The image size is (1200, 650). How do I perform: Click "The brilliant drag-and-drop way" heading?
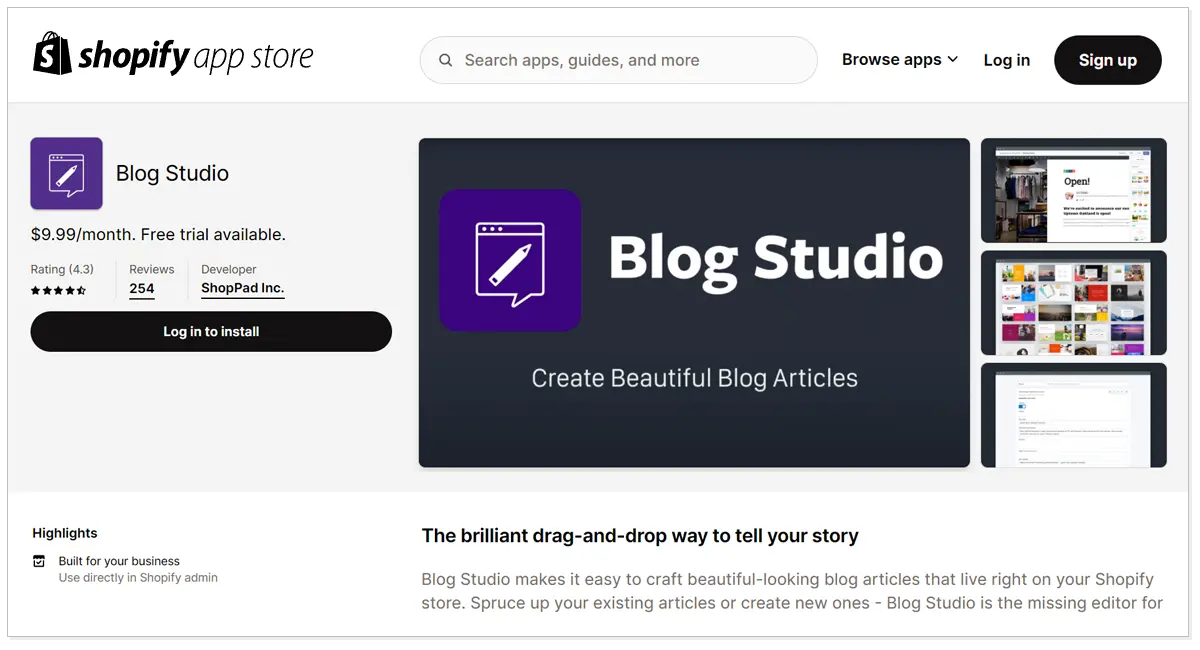click(640, 535)
